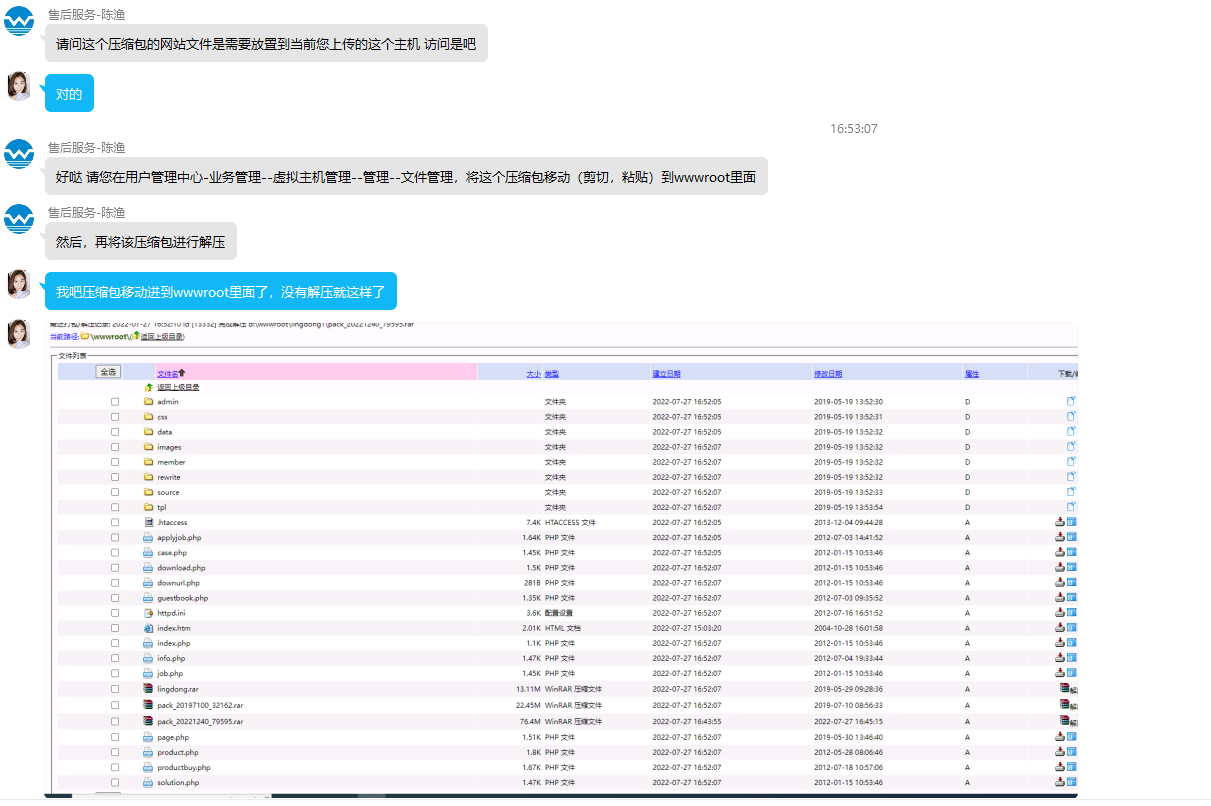Image resolution: width=1211 pixels, height=806 pixels.
Task: Click the download icon for .htaccess row
Action: pos(1060,522)
